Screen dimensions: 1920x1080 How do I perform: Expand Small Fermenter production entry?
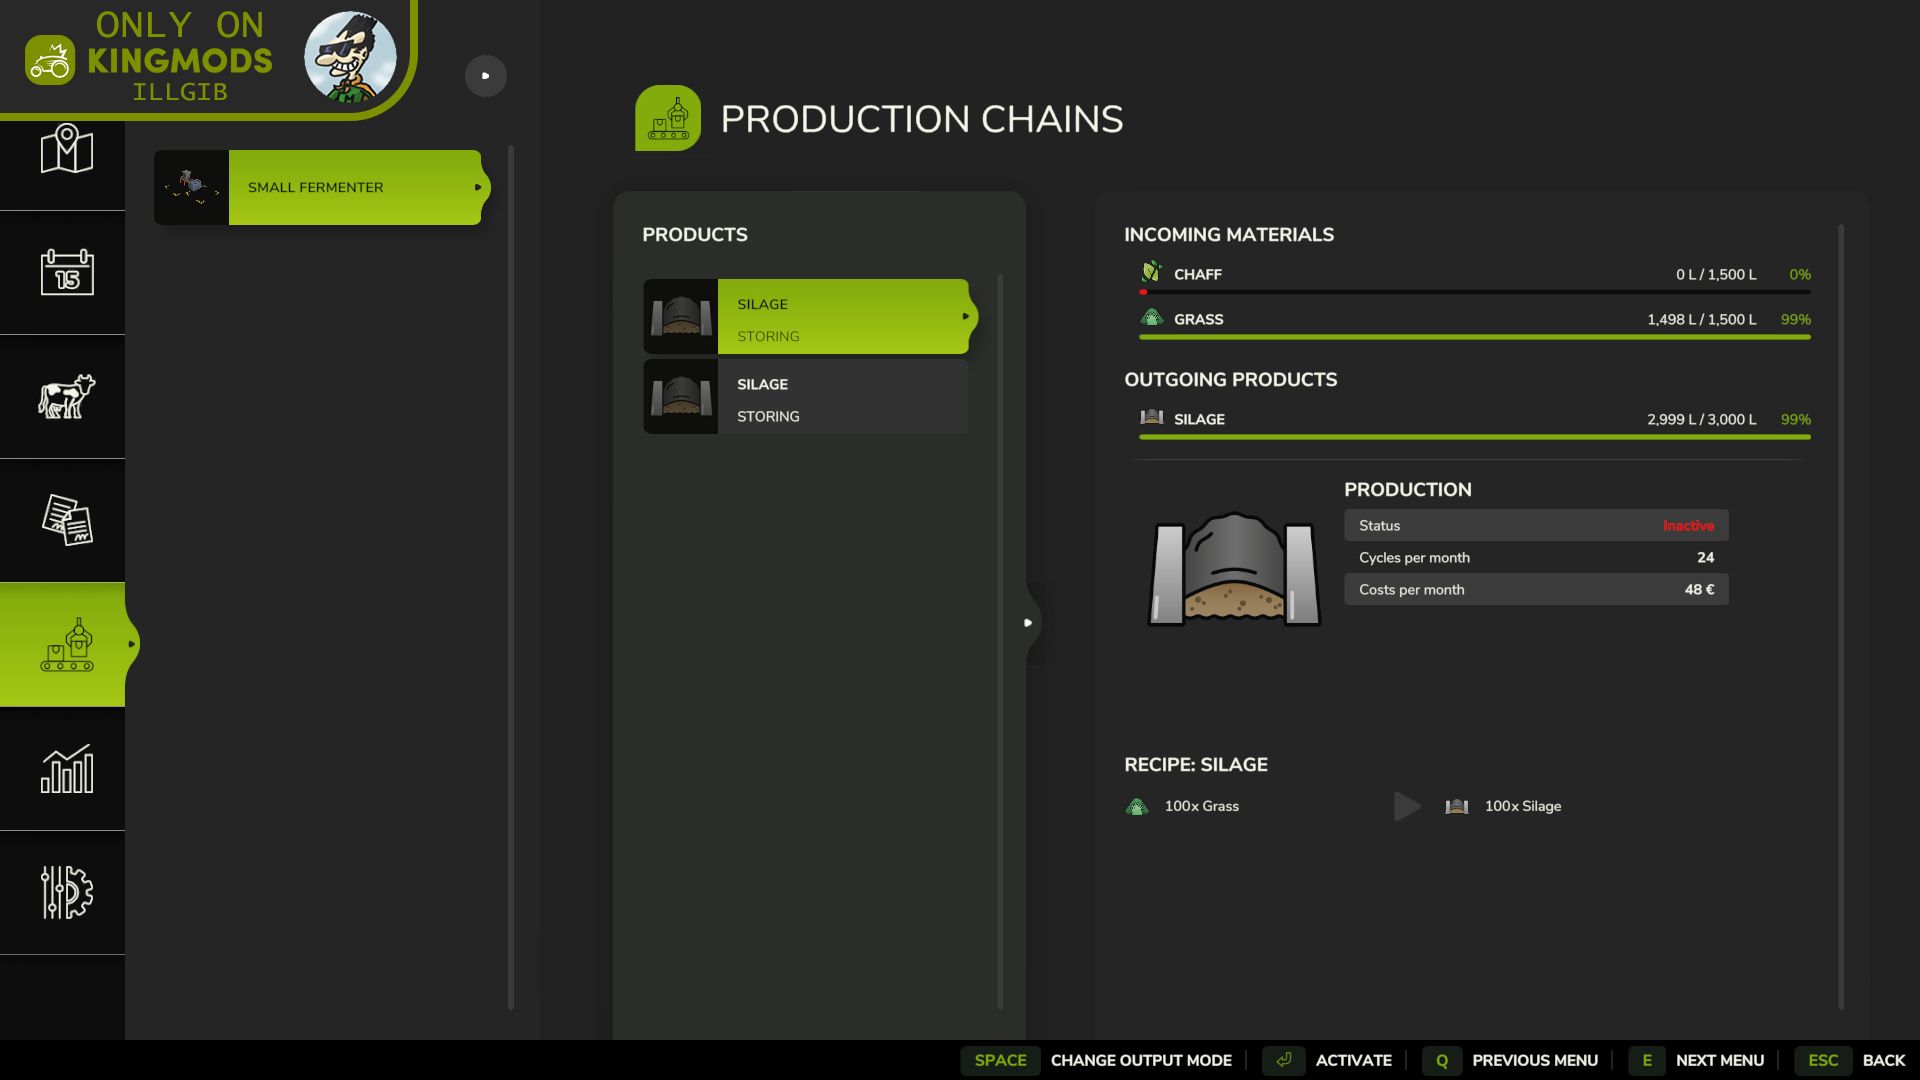pyautogui.click(x=354, y=187)
